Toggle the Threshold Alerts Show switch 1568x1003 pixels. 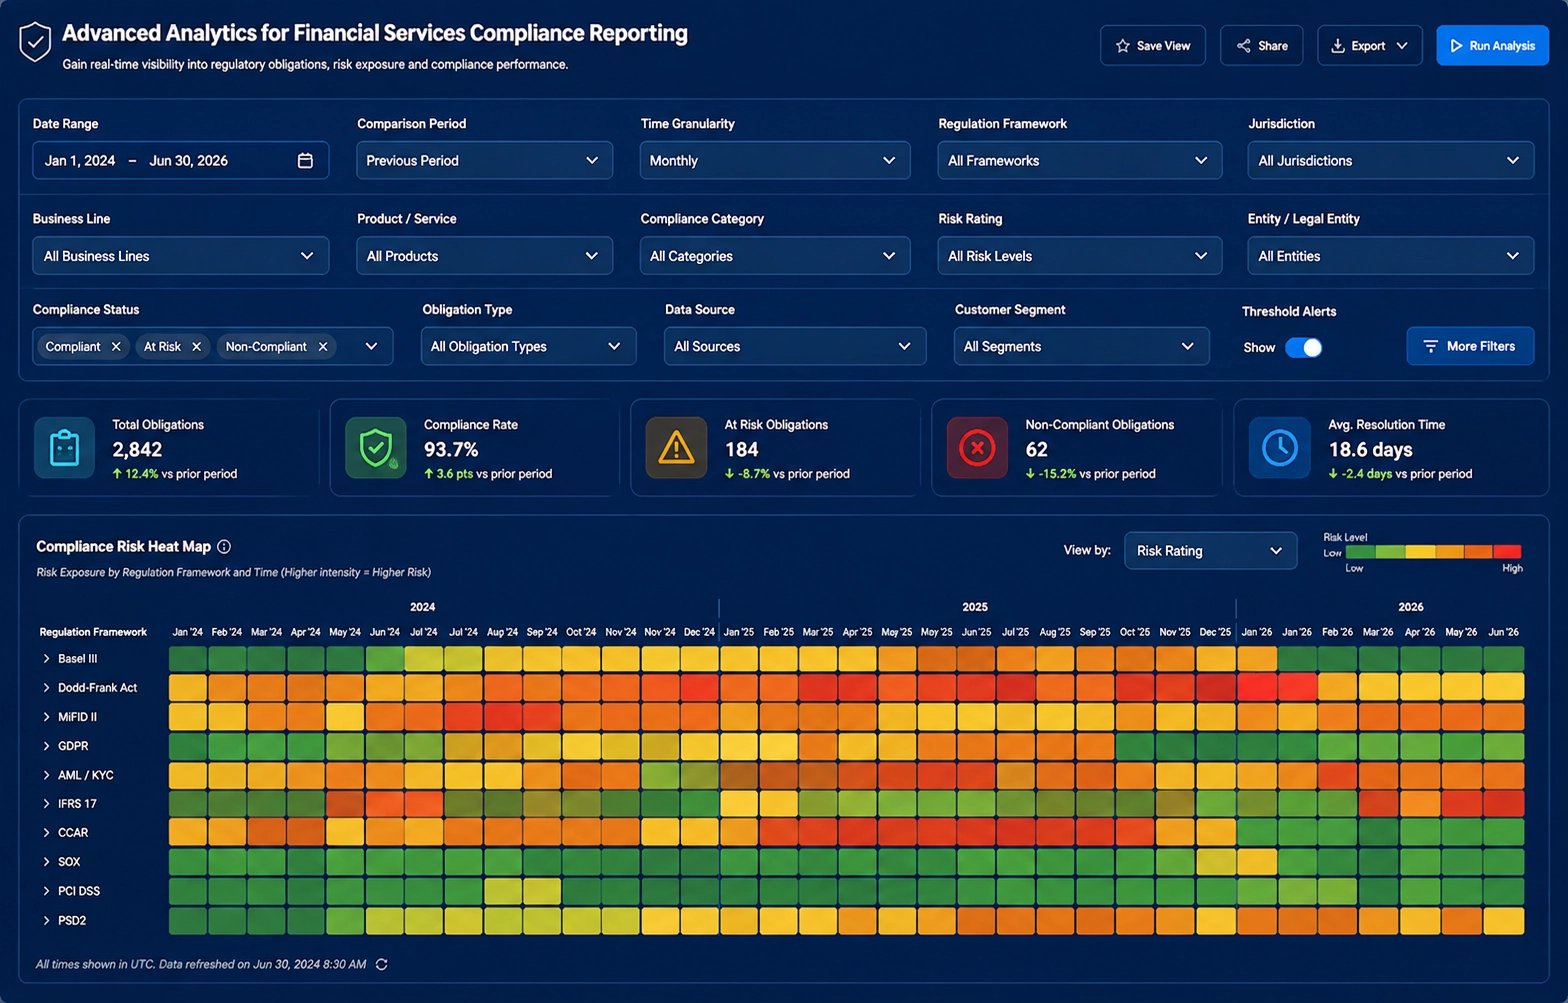[1304, 348]
